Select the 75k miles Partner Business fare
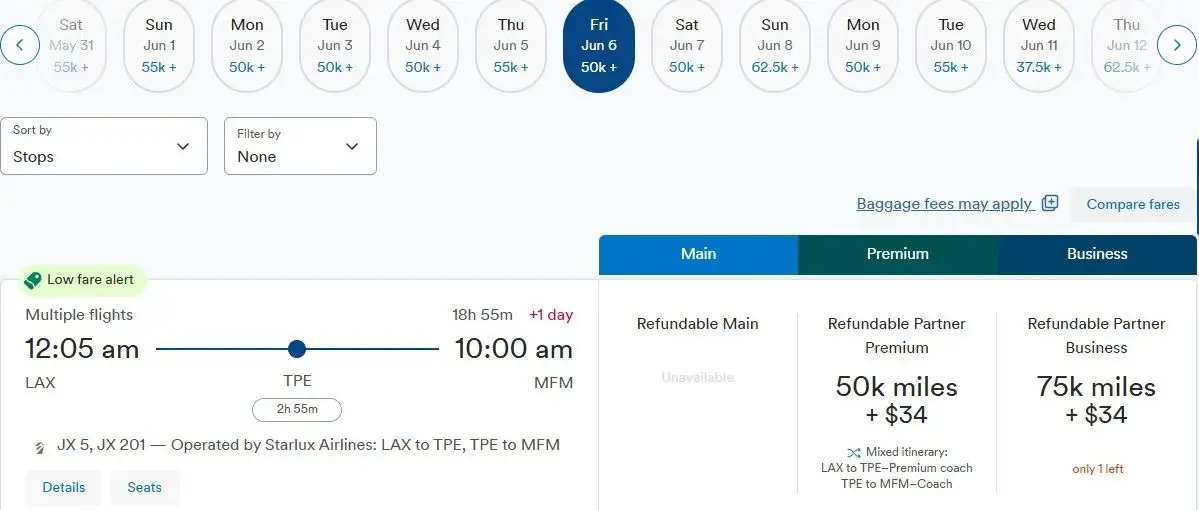The image size is (1199, 510). click(1096, 400)
